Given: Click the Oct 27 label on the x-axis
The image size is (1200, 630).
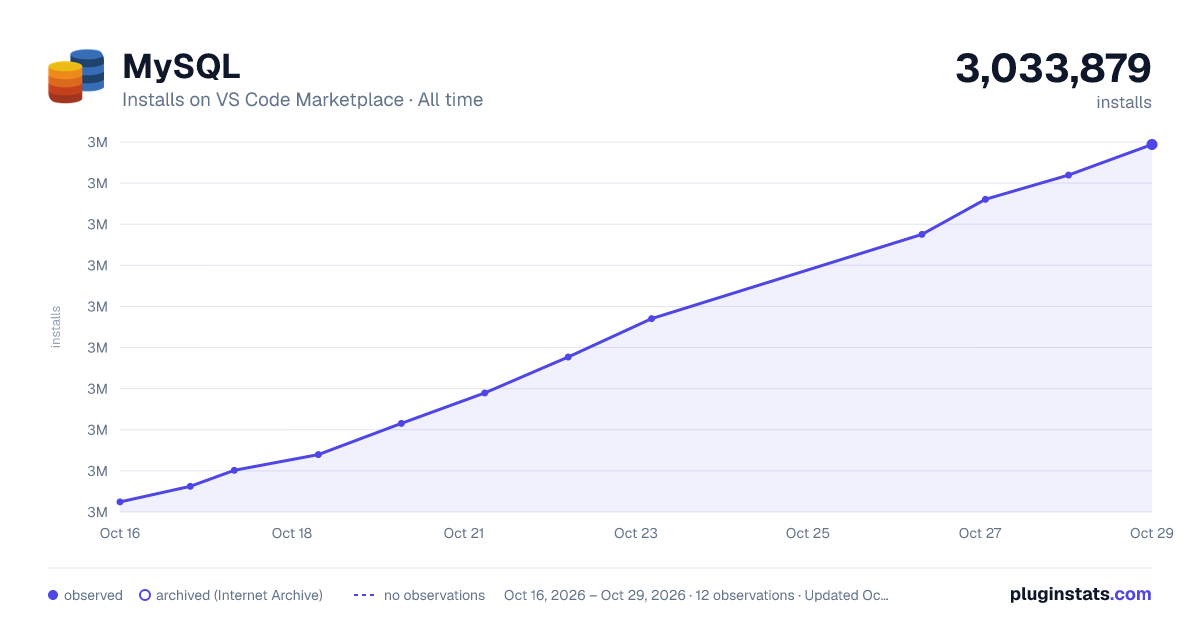Looking at the screenshot, I should click(980, 533).
